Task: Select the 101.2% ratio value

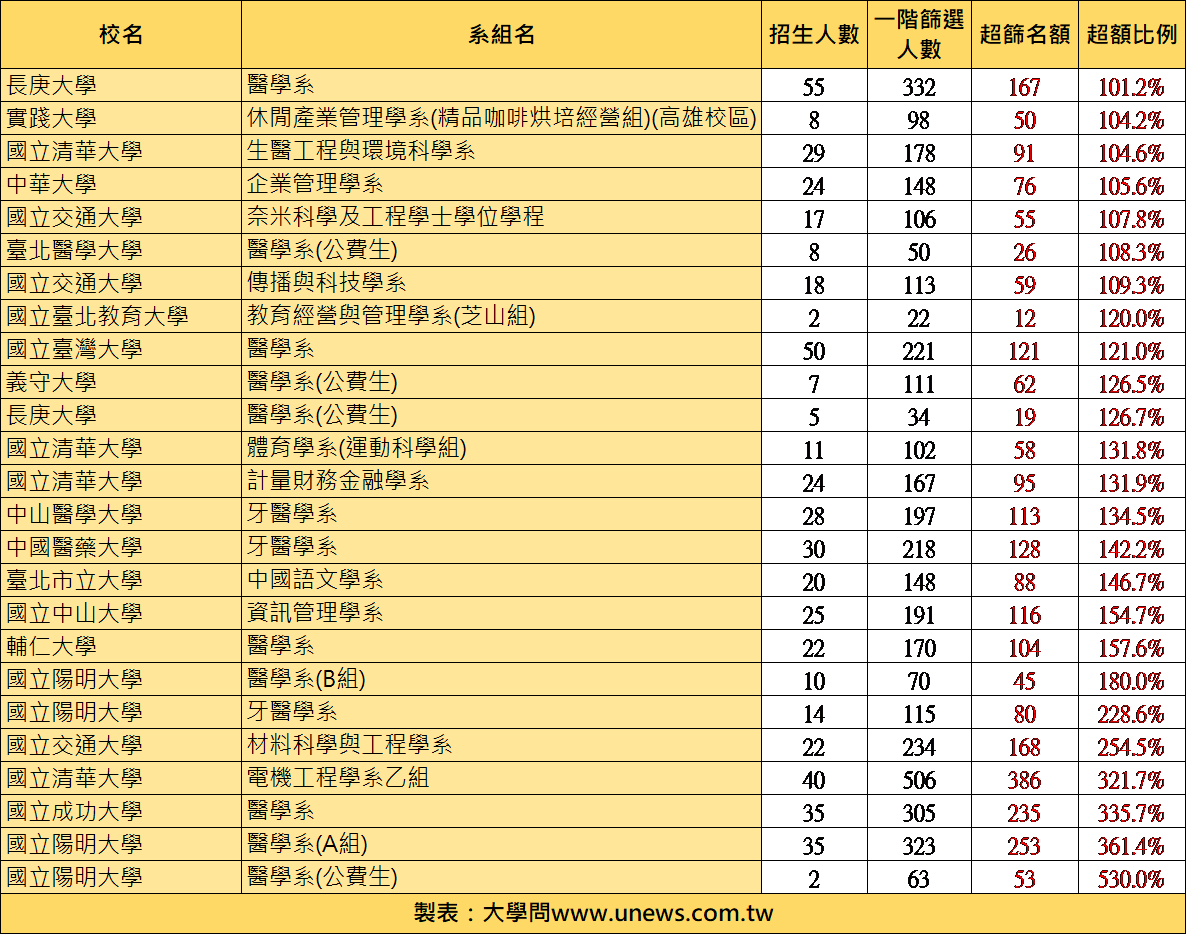Action: click(x=1132, y=87)
